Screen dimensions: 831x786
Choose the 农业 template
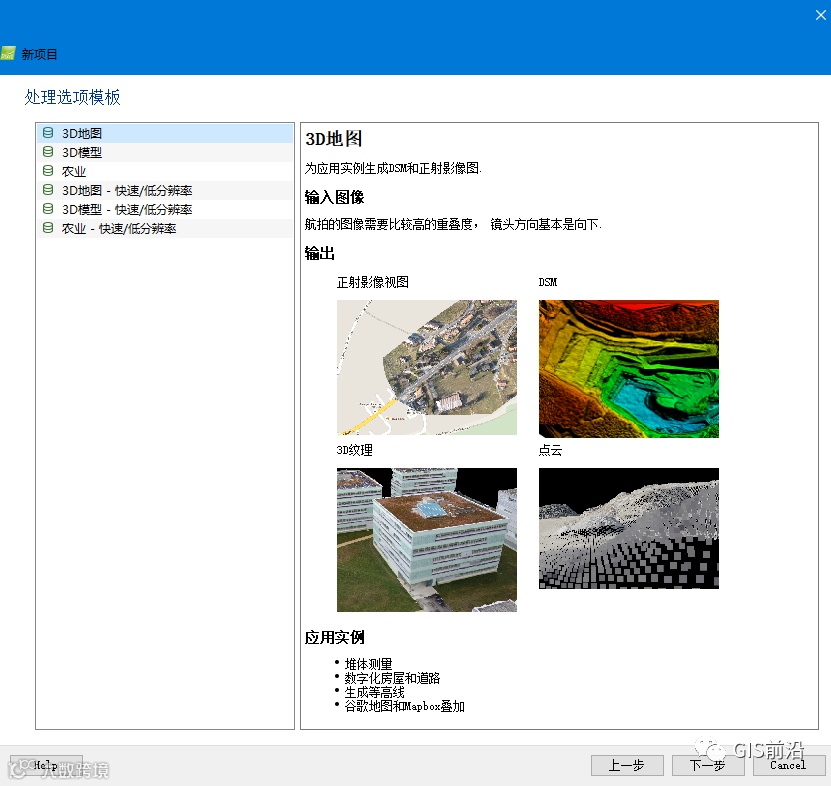(x=165, y=171)
